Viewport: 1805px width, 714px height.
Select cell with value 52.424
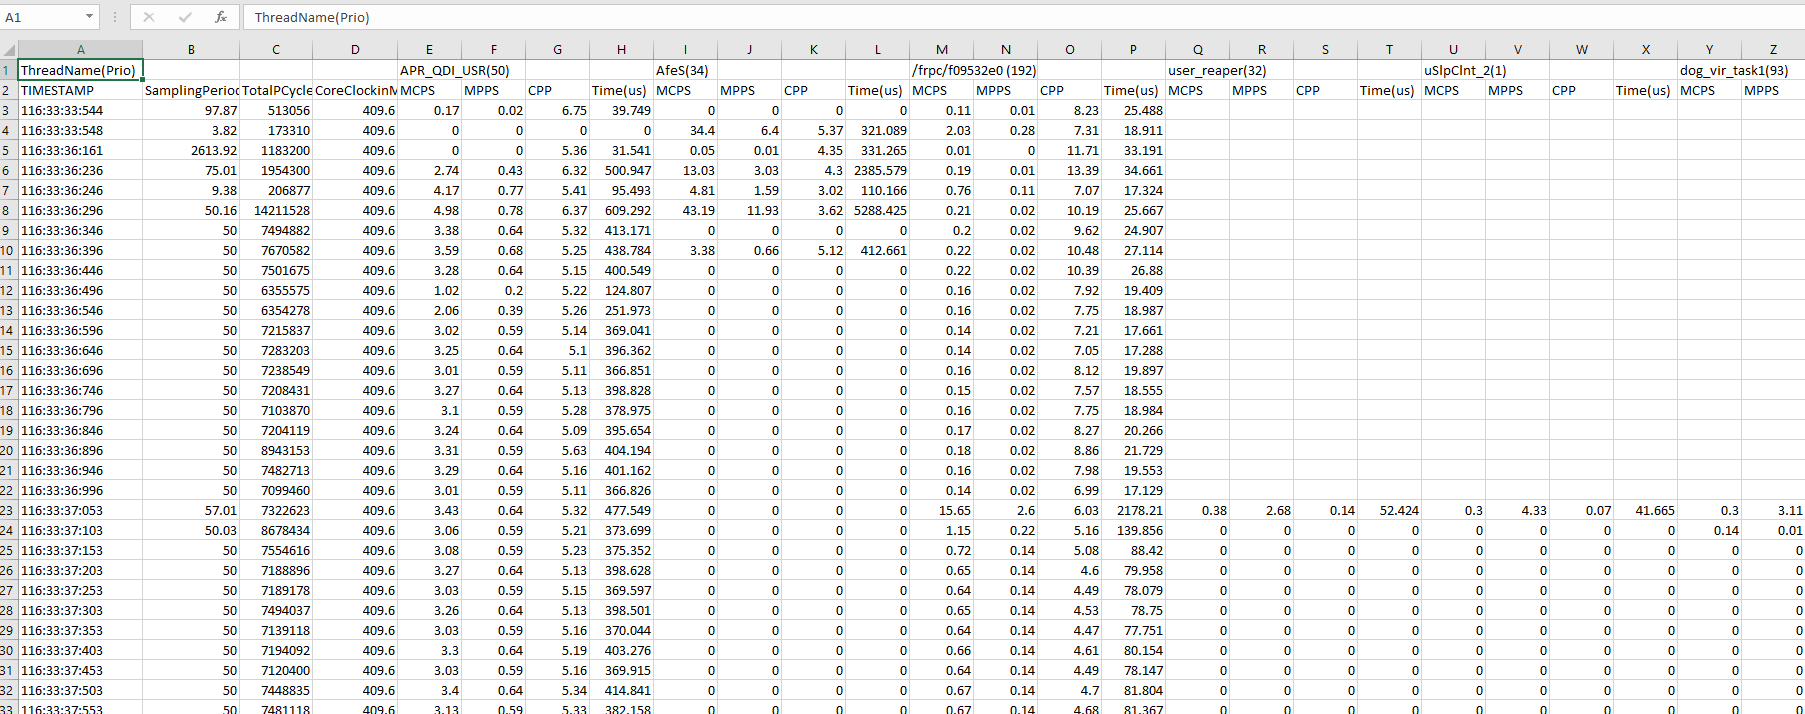pos(1389,510)
